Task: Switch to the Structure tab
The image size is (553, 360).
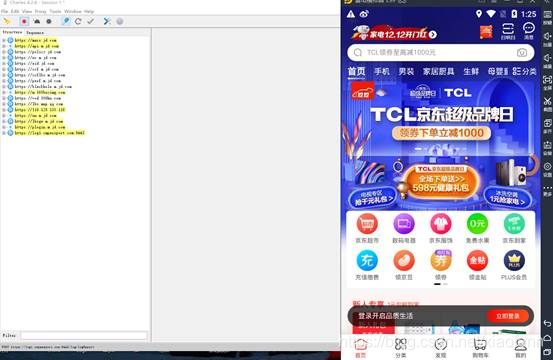Action: [x=12, y=32]
